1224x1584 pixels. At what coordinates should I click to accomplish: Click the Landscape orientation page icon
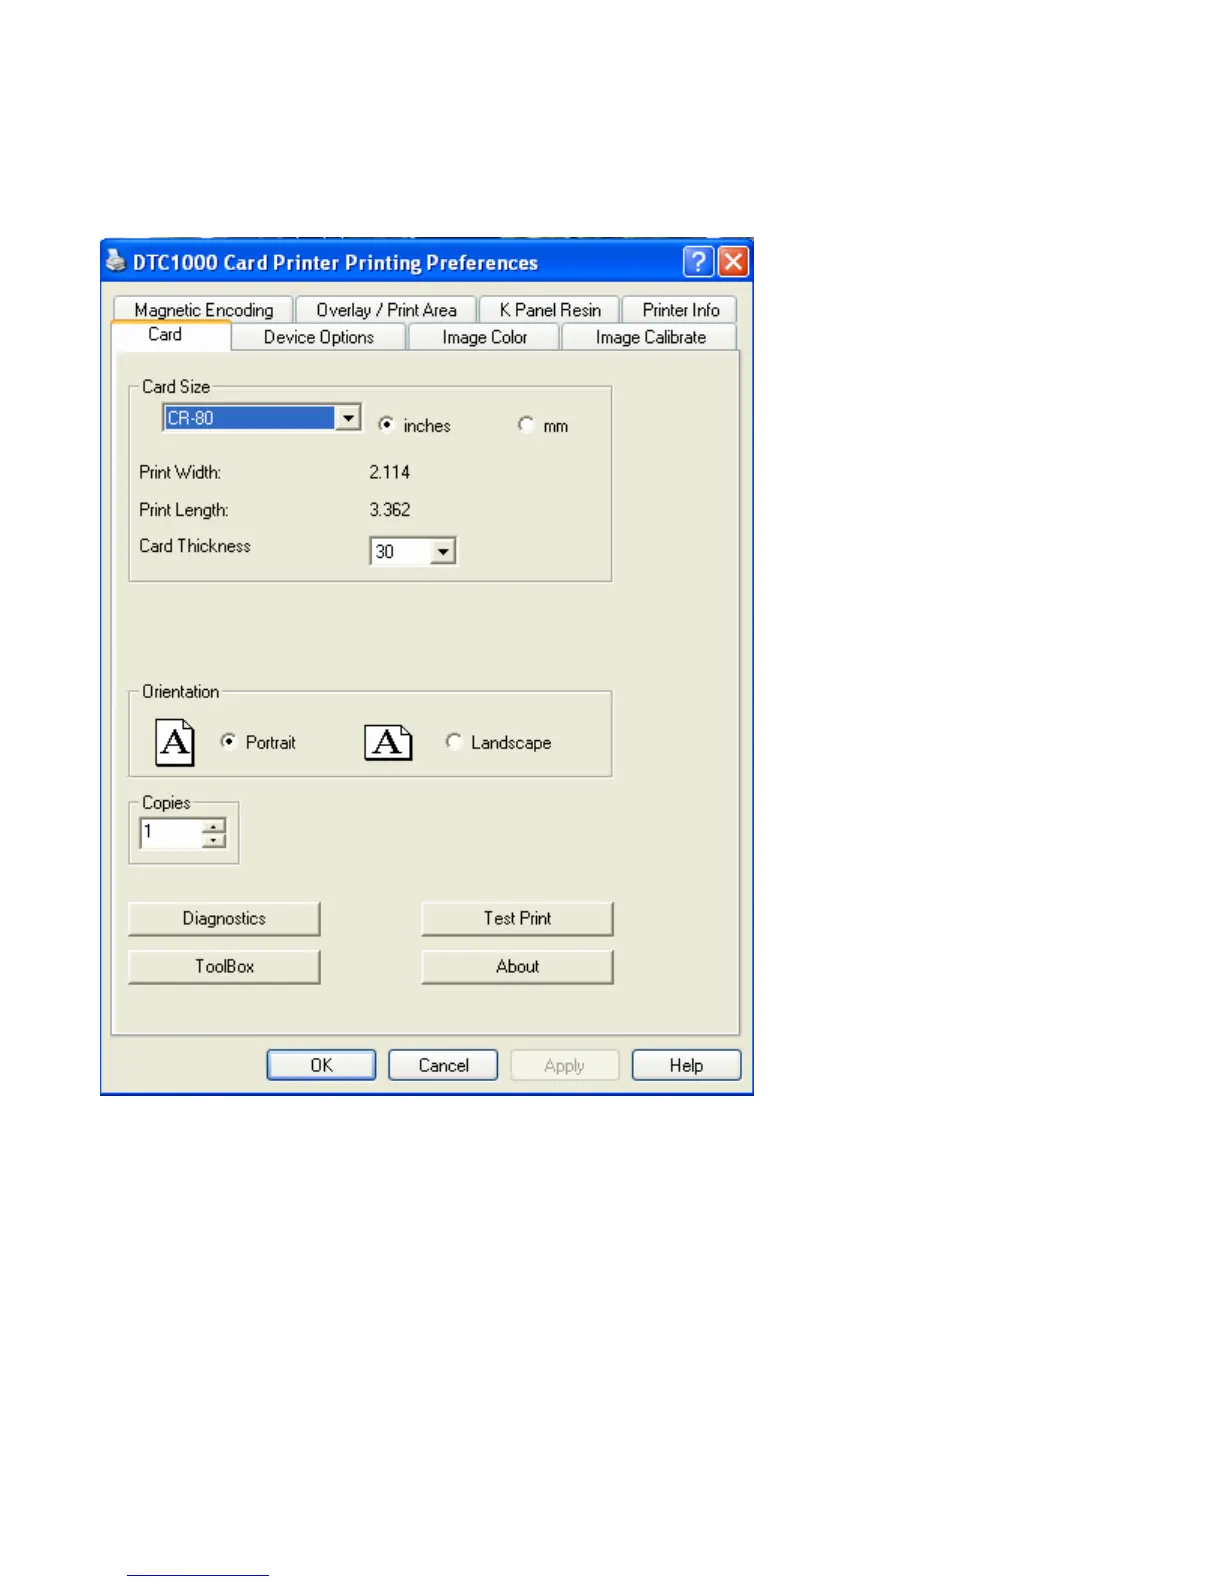point(388,743)
